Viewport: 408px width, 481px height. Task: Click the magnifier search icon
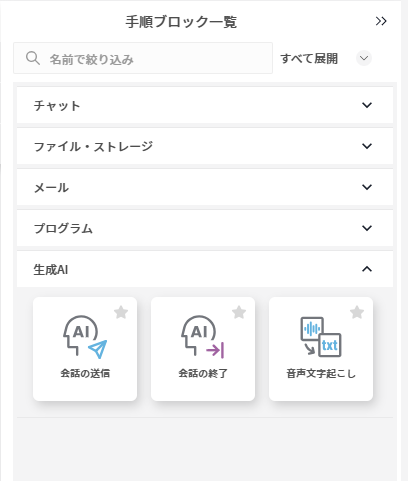(33, 58)
